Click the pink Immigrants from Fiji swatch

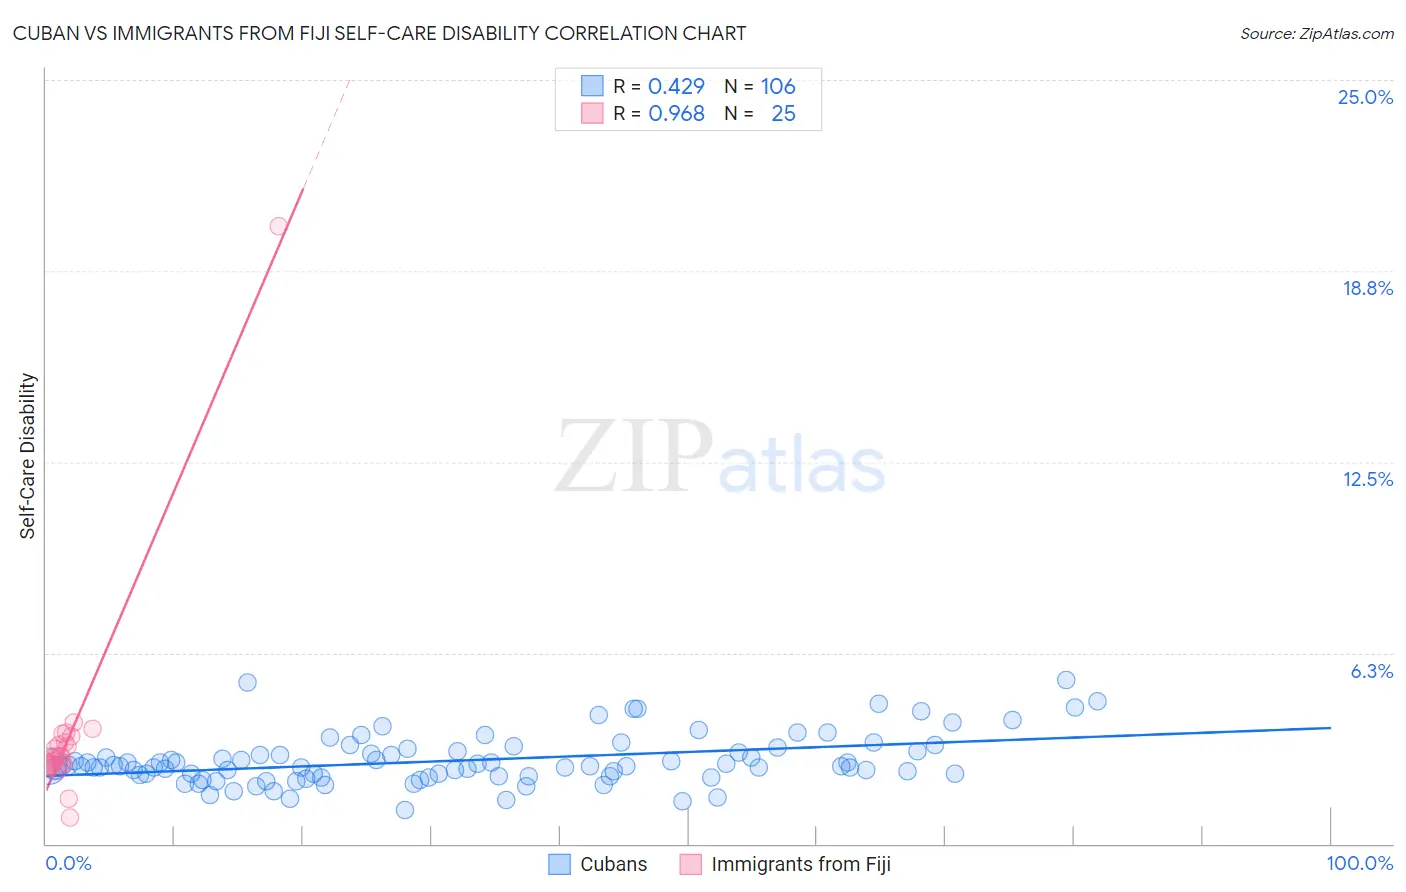(x=690, y=864)
